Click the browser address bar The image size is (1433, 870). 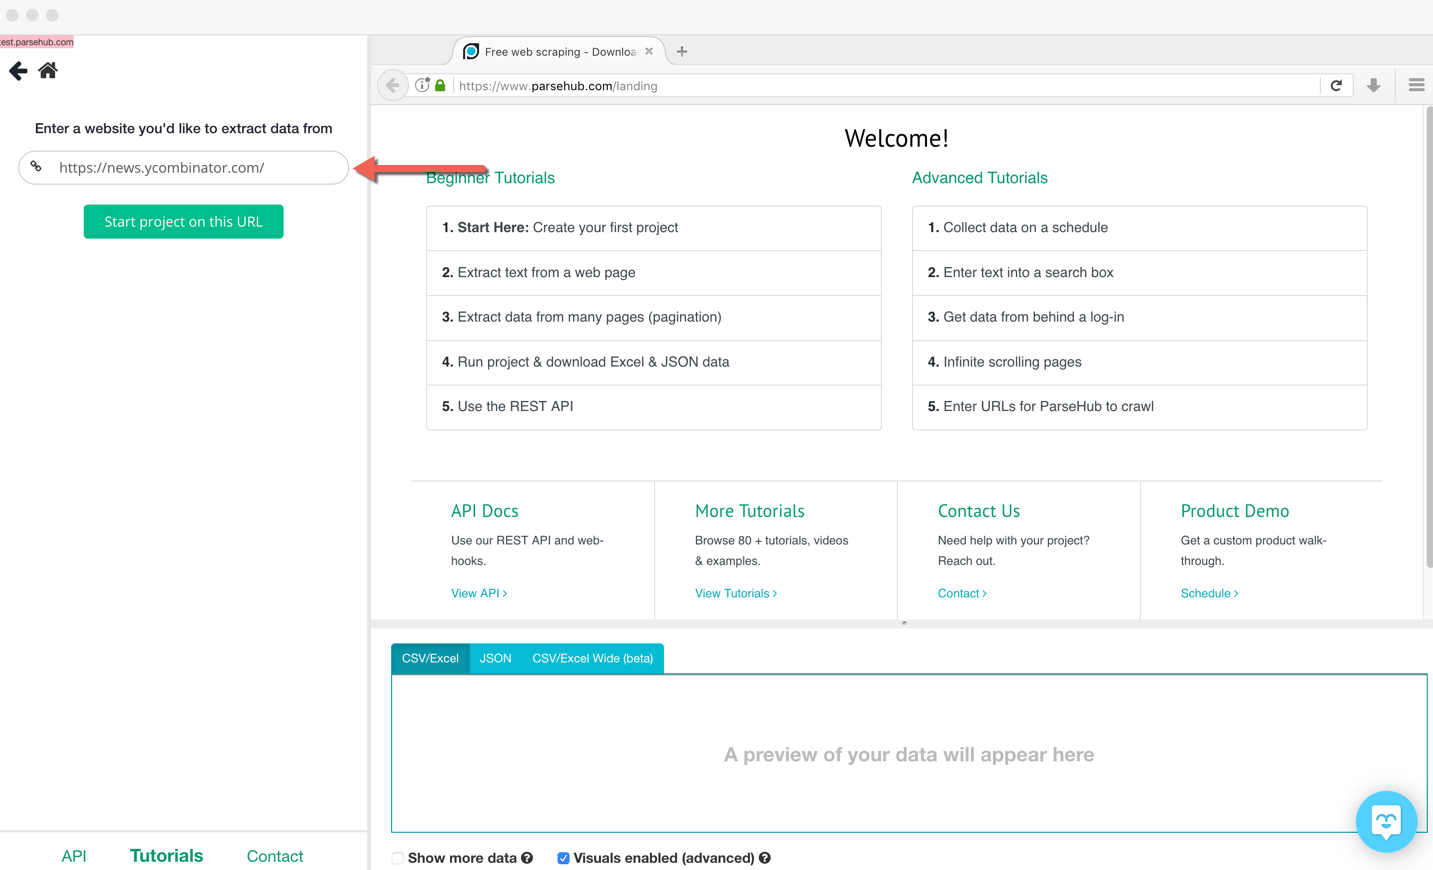(x=887, y=86)
